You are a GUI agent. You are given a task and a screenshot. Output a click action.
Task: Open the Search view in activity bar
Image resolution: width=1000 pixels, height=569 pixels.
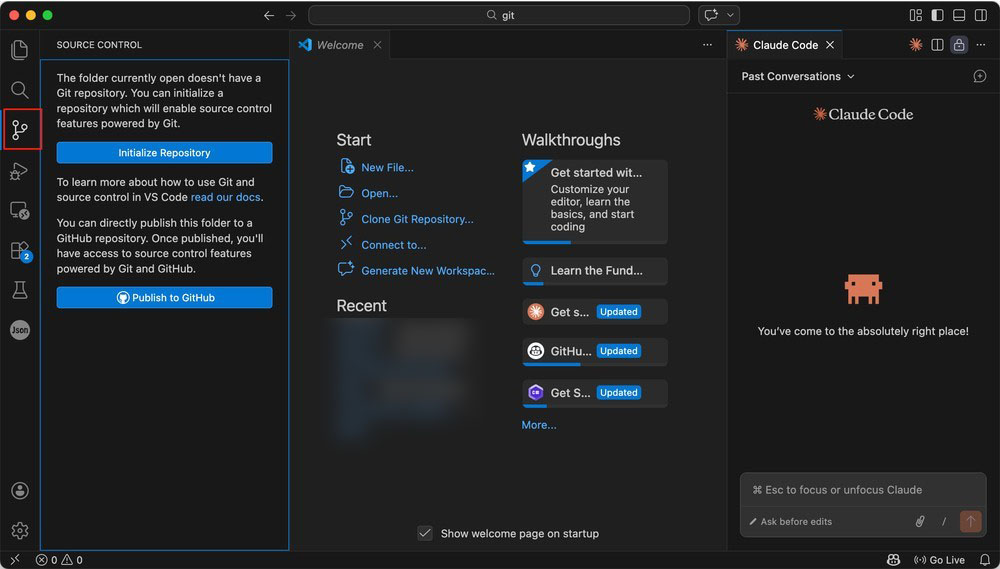[20, 90]
